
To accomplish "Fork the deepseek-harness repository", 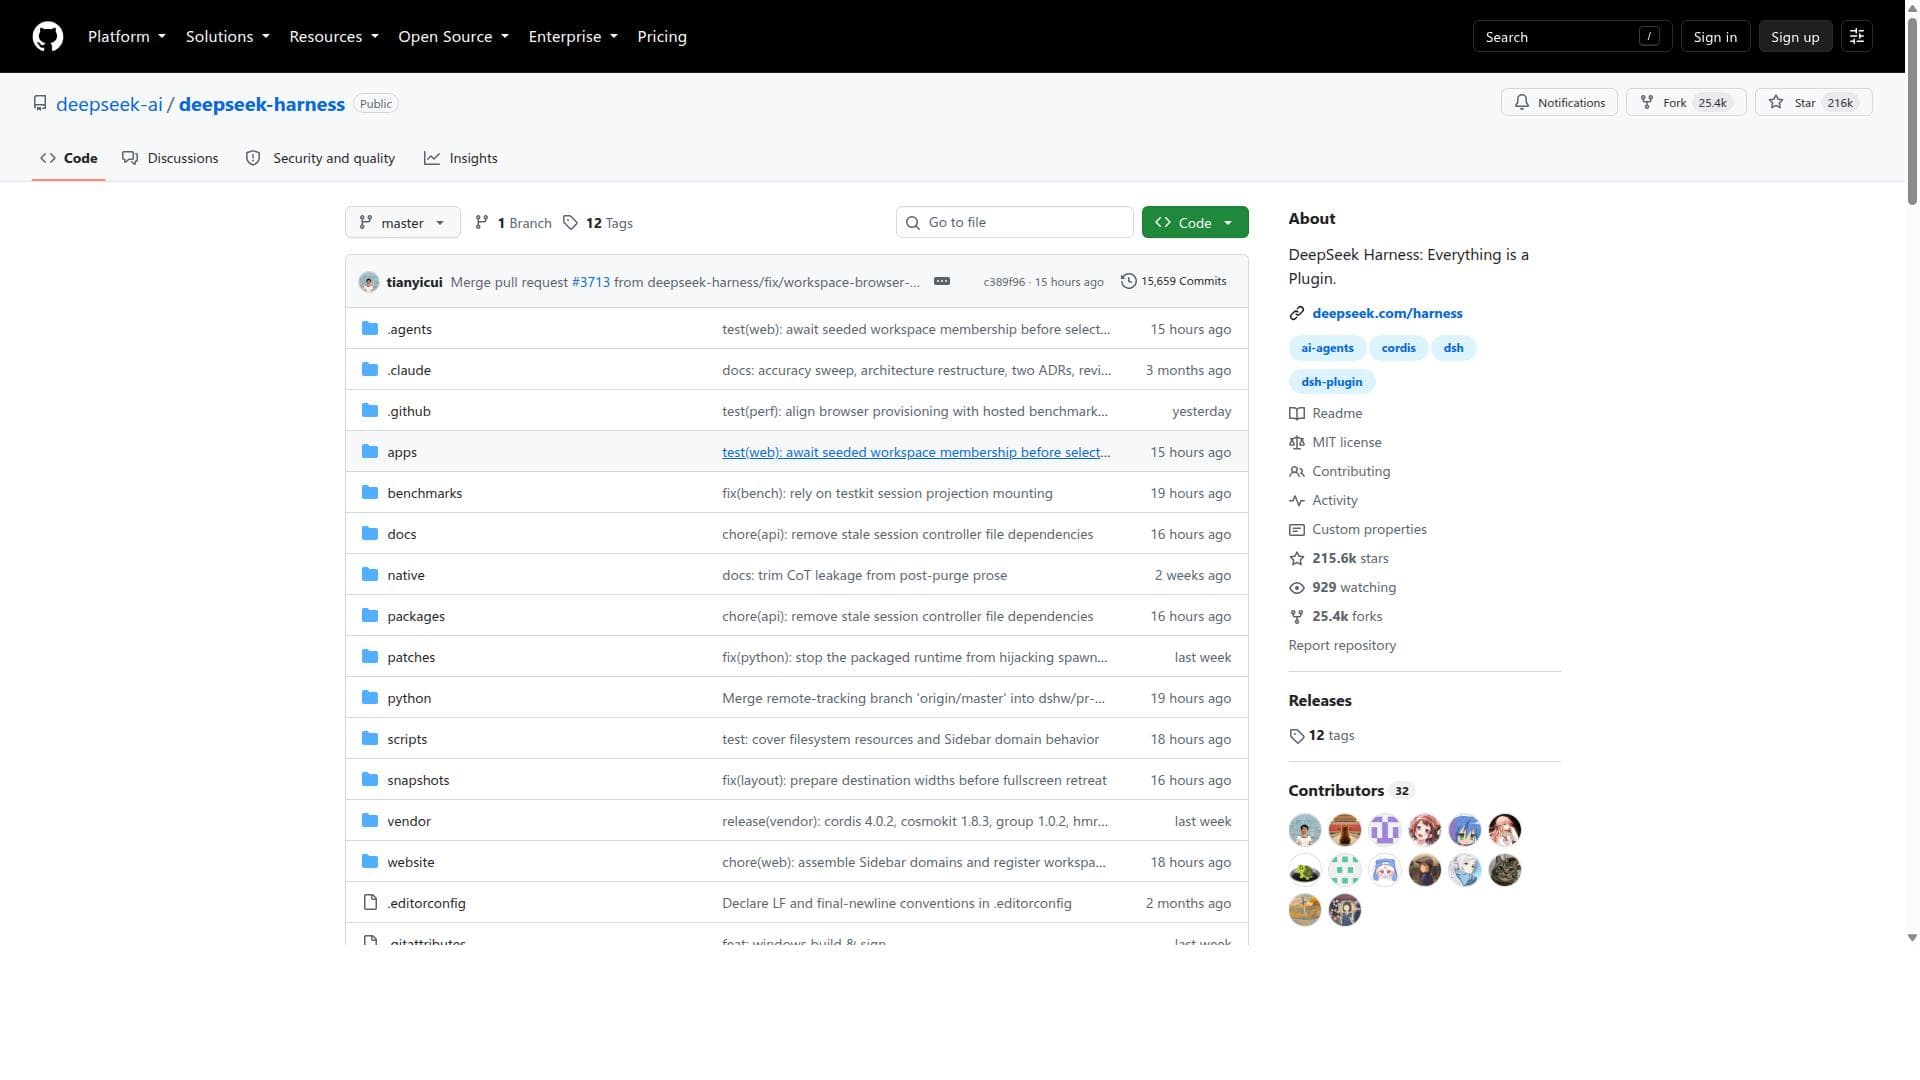I will [x=1686, y=103].
